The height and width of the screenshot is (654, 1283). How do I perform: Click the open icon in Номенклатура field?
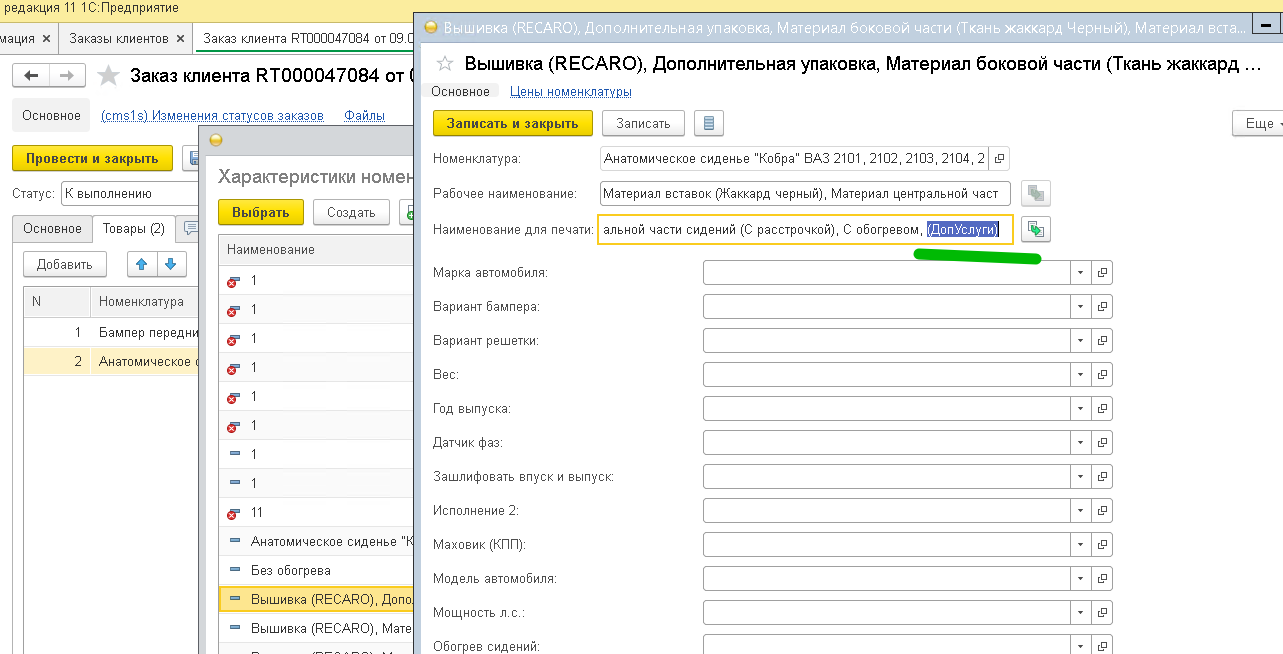tap(999, 158)
